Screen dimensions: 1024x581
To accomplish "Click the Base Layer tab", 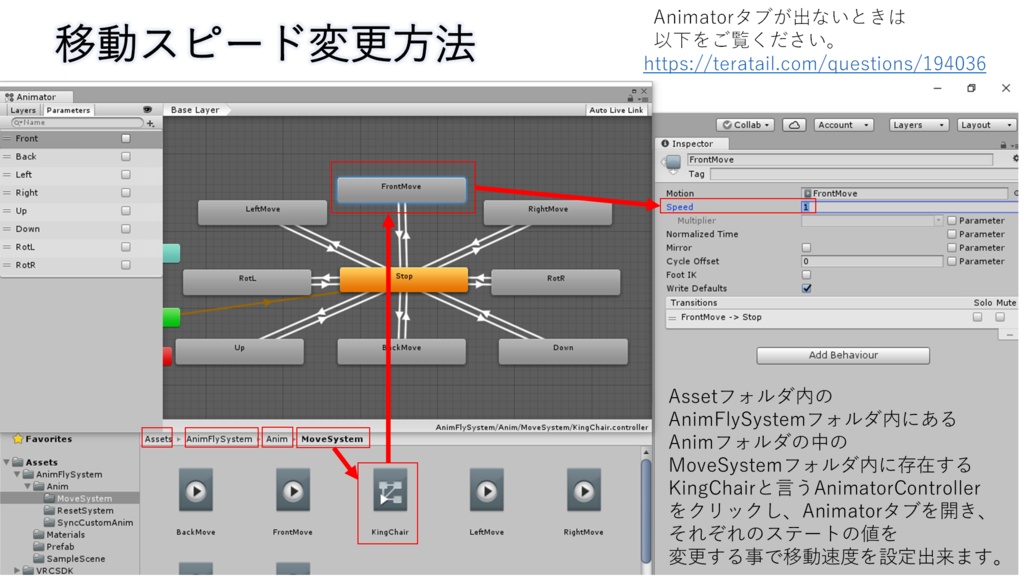I will pyautogui.click(x=196, y=110).
